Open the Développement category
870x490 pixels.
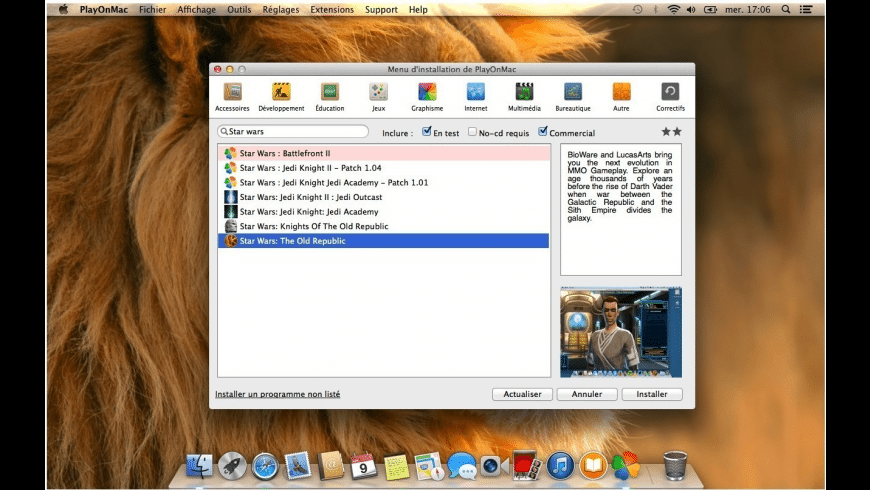[281, 97]
